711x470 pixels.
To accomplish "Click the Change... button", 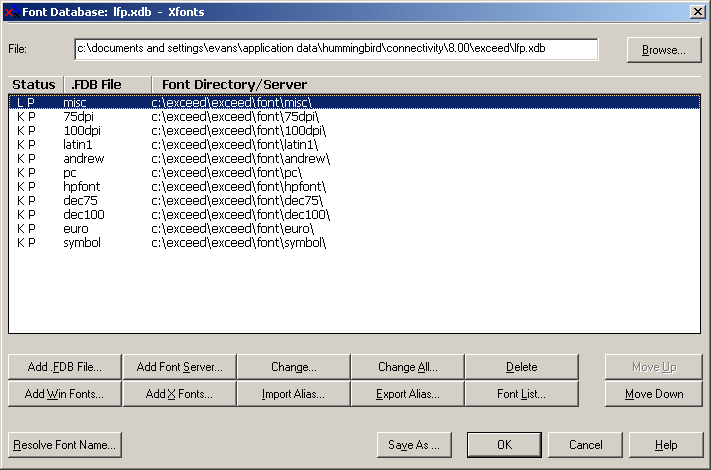I will click(x=294, y=367).
